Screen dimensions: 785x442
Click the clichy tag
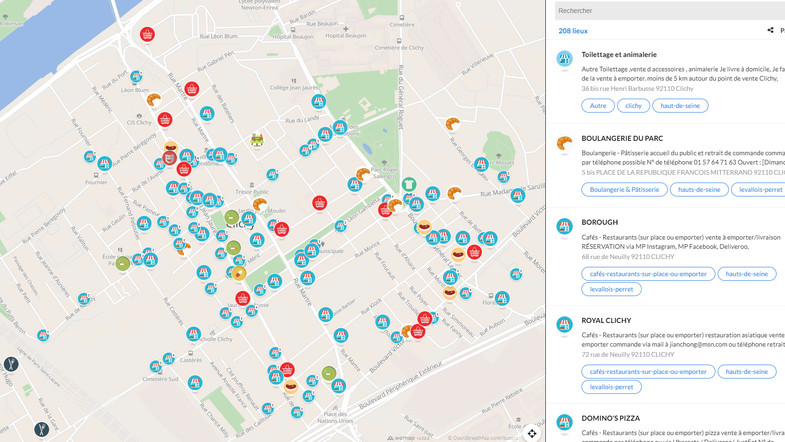click(633, 106)
